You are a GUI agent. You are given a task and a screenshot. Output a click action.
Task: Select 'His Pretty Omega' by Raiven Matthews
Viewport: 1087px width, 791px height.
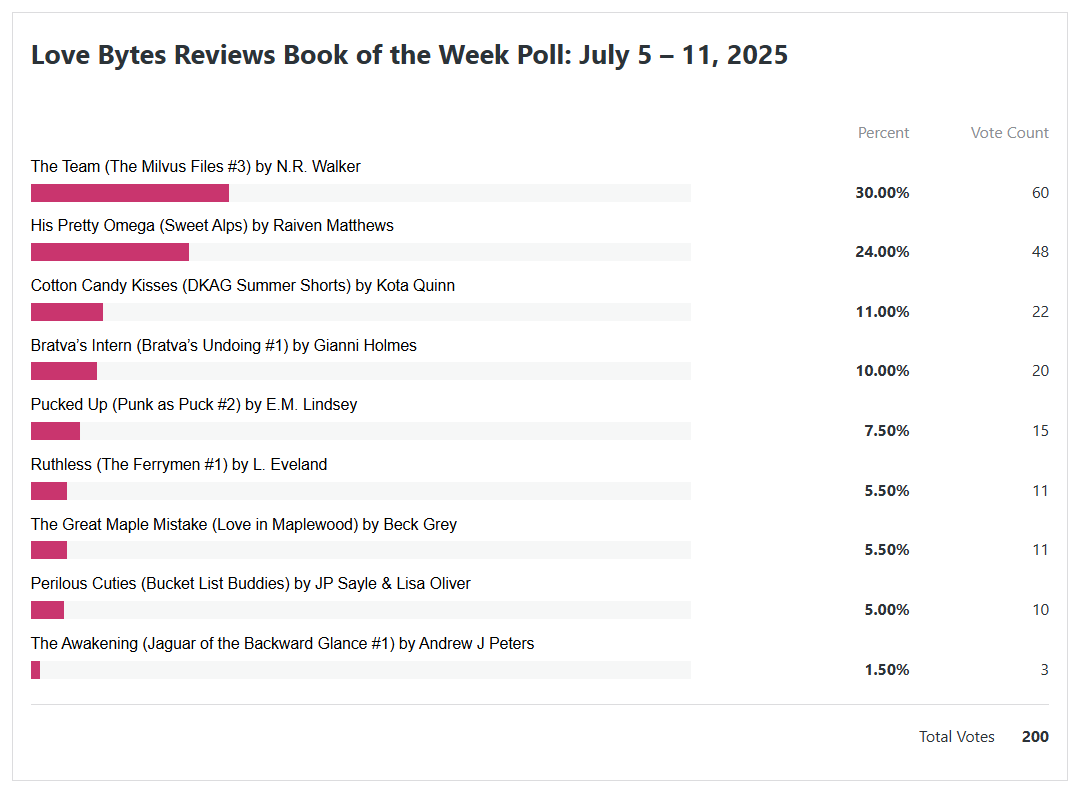(x=212, y=226)
